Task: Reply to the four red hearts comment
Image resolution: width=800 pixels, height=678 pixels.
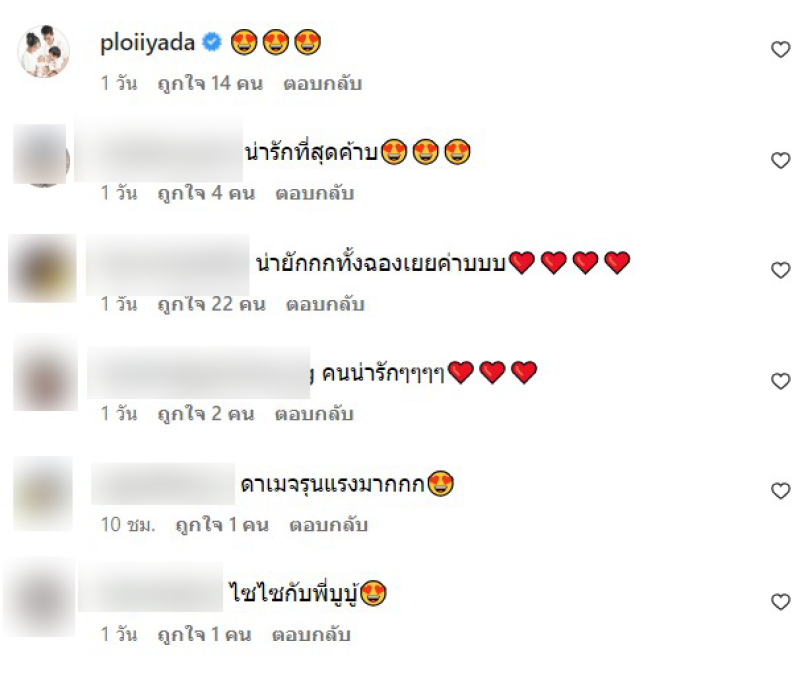Action: click(x=325, y=304)
